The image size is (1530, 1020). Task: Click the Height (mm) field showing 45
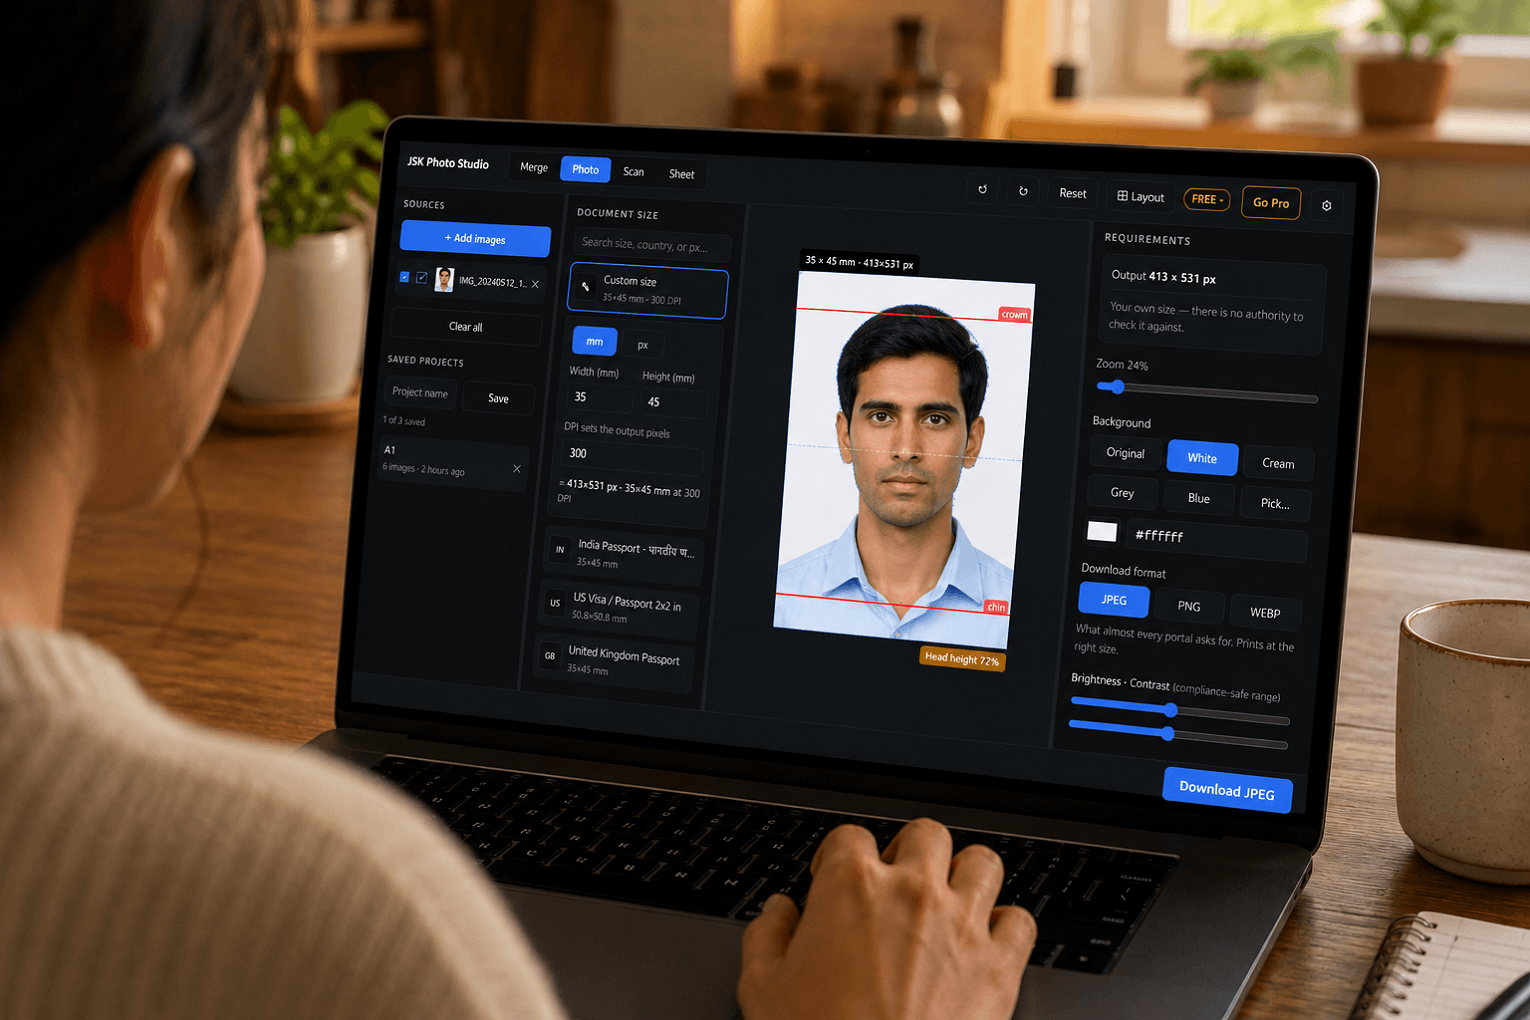pos(675,403)
